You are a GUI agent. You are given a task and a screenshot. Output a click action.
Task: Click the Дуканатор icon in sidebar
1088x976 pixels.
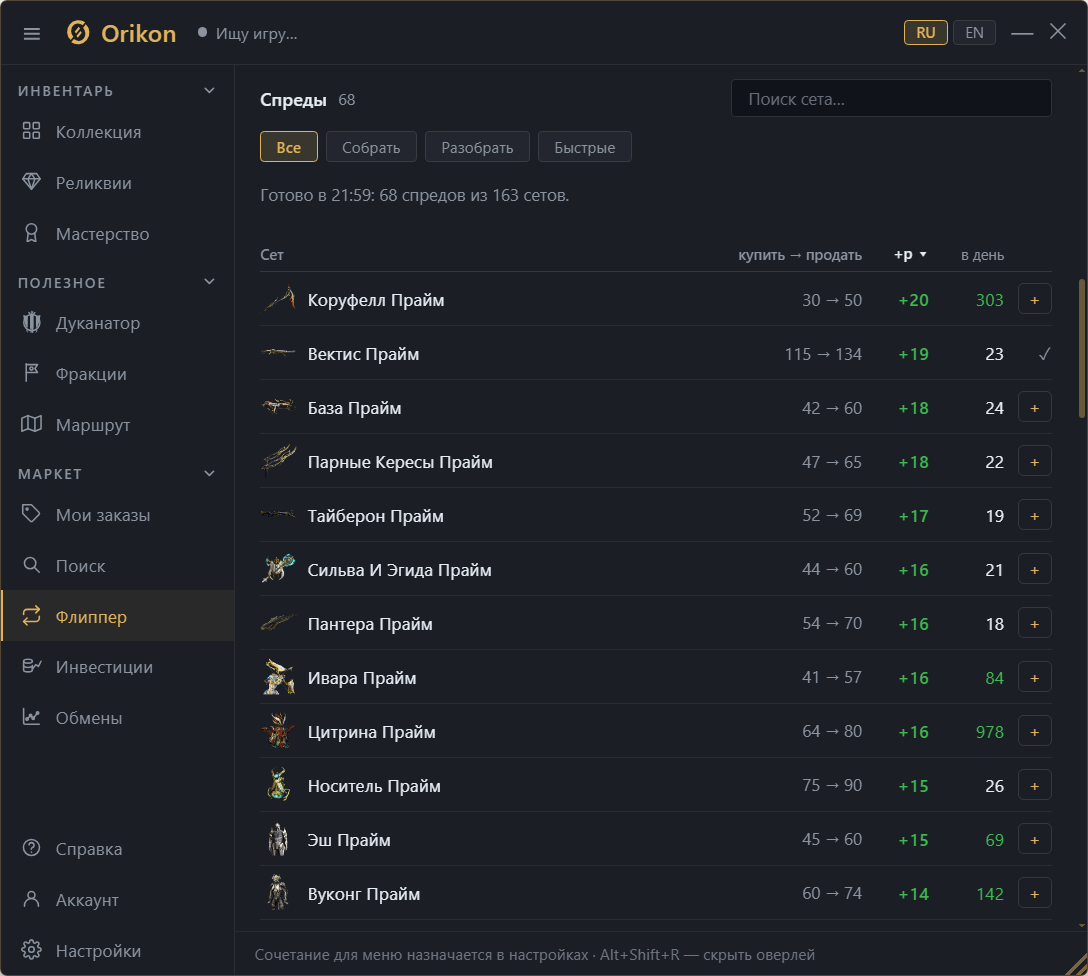point(31,323)
